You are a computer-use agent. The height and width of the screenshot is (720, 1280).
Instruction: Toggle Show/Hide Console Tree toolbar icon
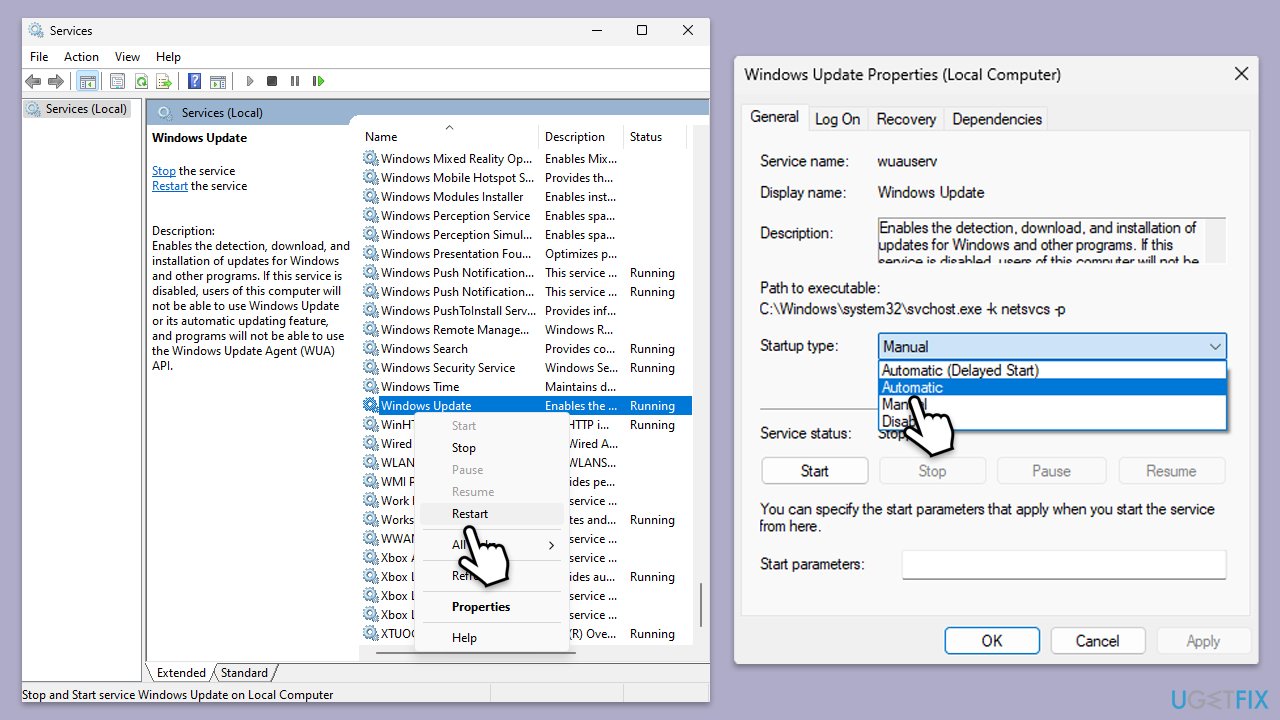pos(88,81)
